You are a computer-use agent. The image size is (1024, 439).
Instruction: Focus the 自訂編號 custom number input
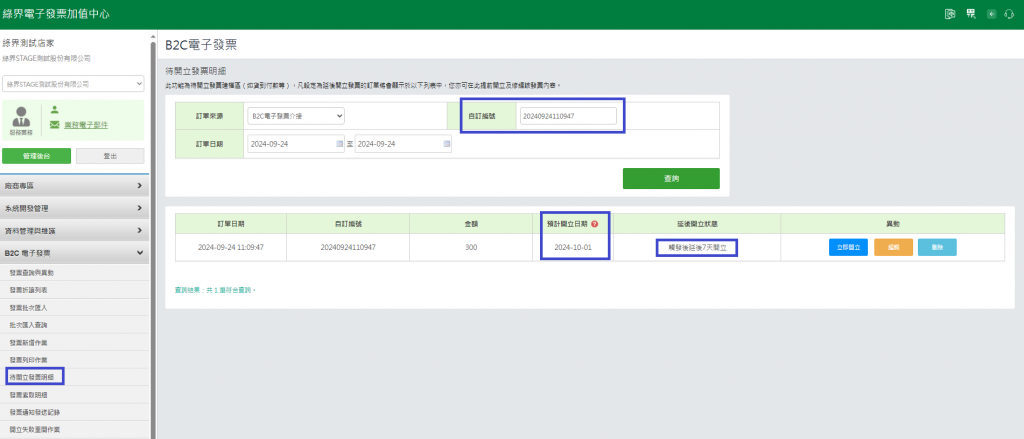click(x=568, y=116)
